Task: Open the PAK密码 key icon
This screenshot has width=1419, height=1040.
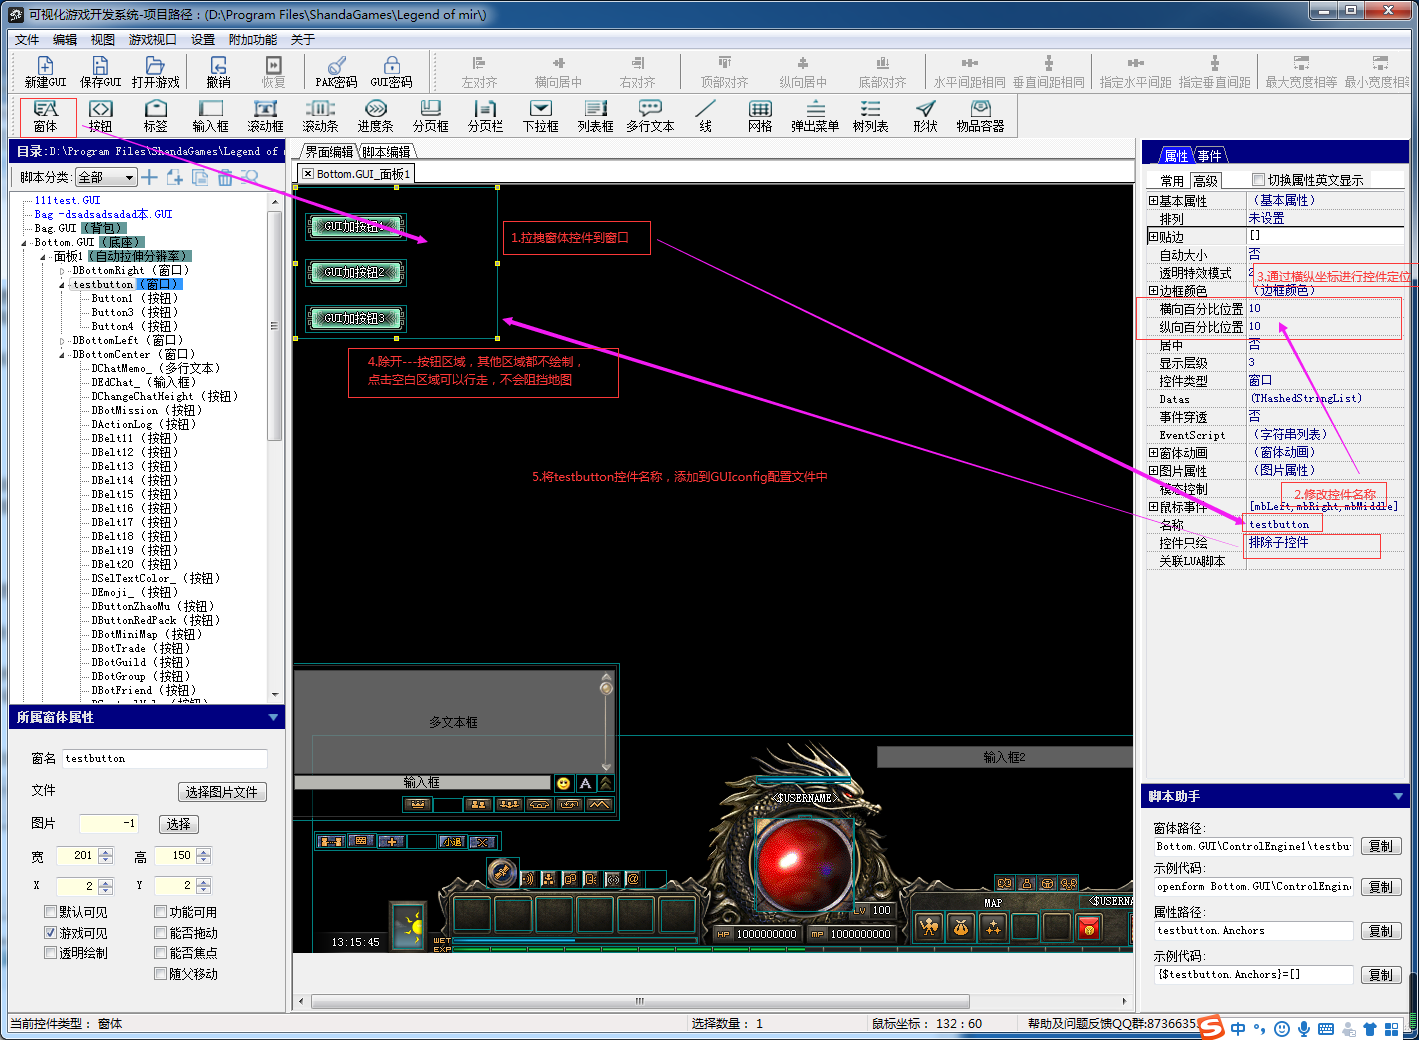Action: coord(336,73)
